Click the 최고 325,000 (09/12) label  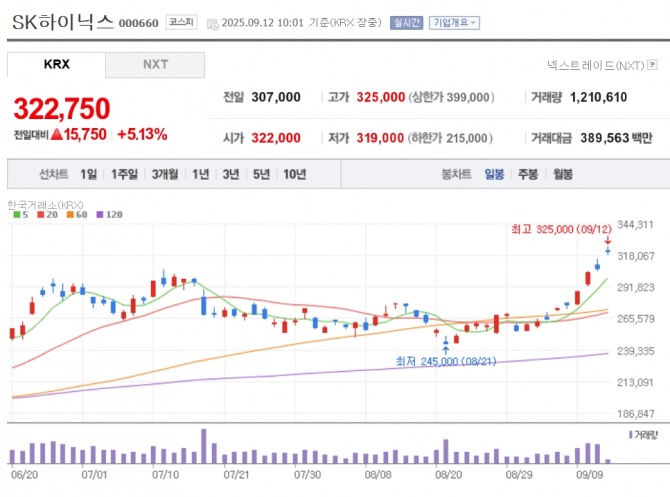(x=561, y=229)
